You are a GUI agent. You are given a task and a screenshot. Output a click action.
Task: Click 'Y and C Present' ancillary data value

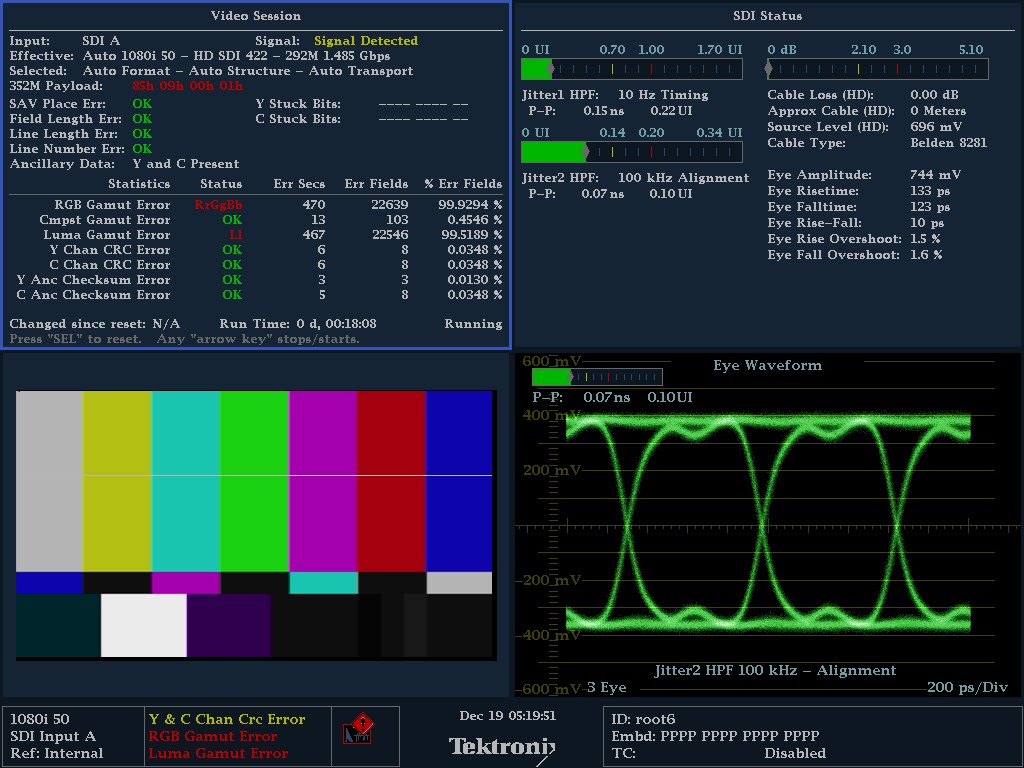(185, 164)
